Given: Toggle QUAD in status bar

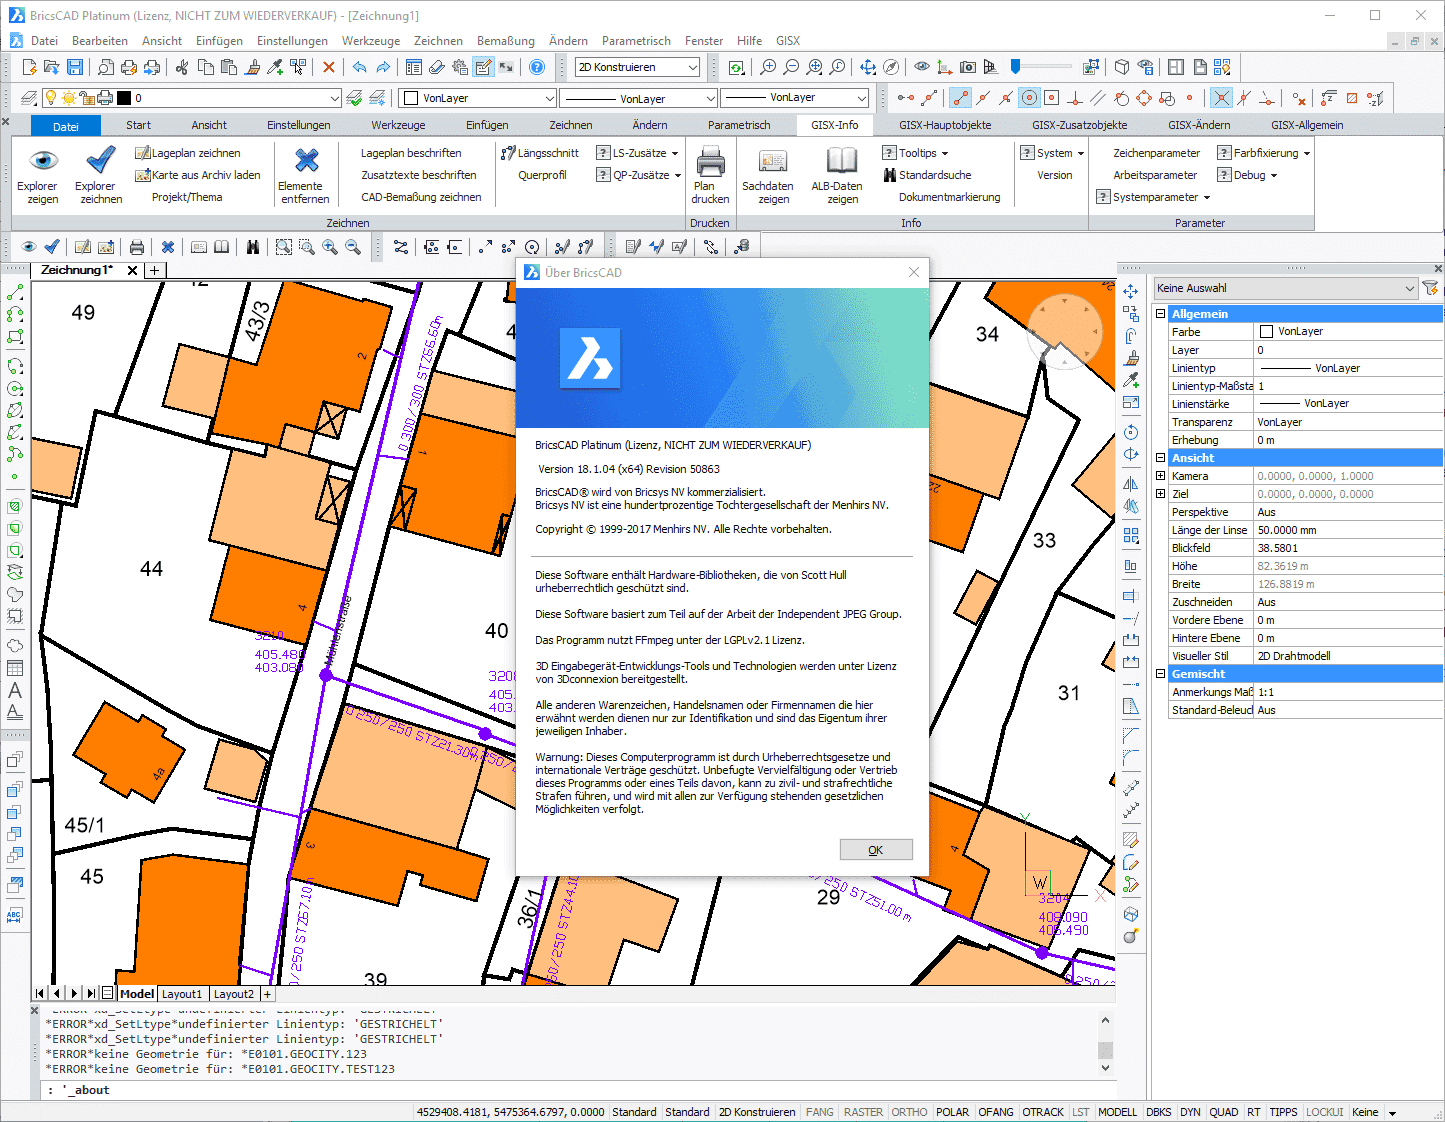Looking at the screenshot, I should (1223, 1112).
